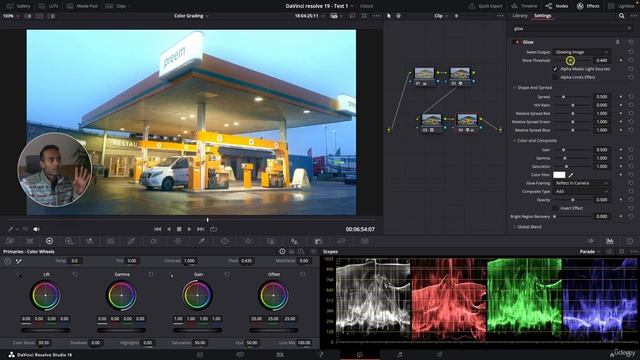Select the hand pan tool in node editor
The width and height of the screenshot is (640, 360).
398,16
